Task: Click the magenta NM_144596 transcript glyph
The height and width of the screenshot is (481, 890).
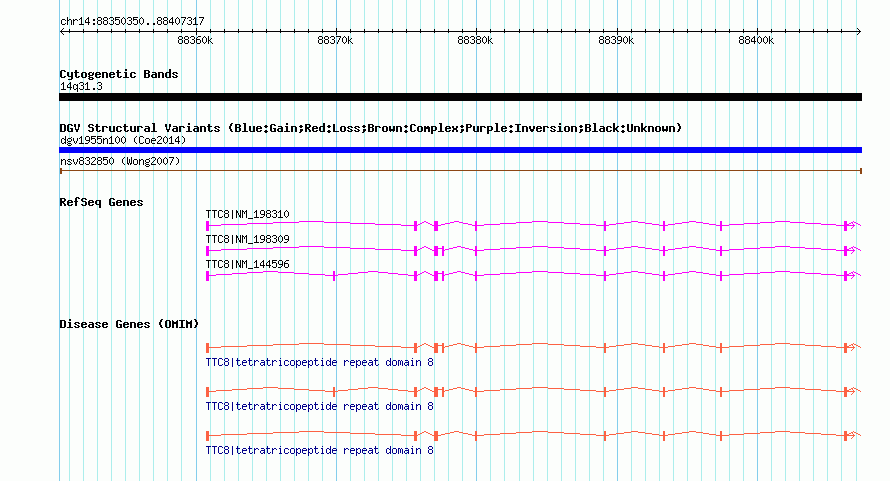Action: click(534, 275)
